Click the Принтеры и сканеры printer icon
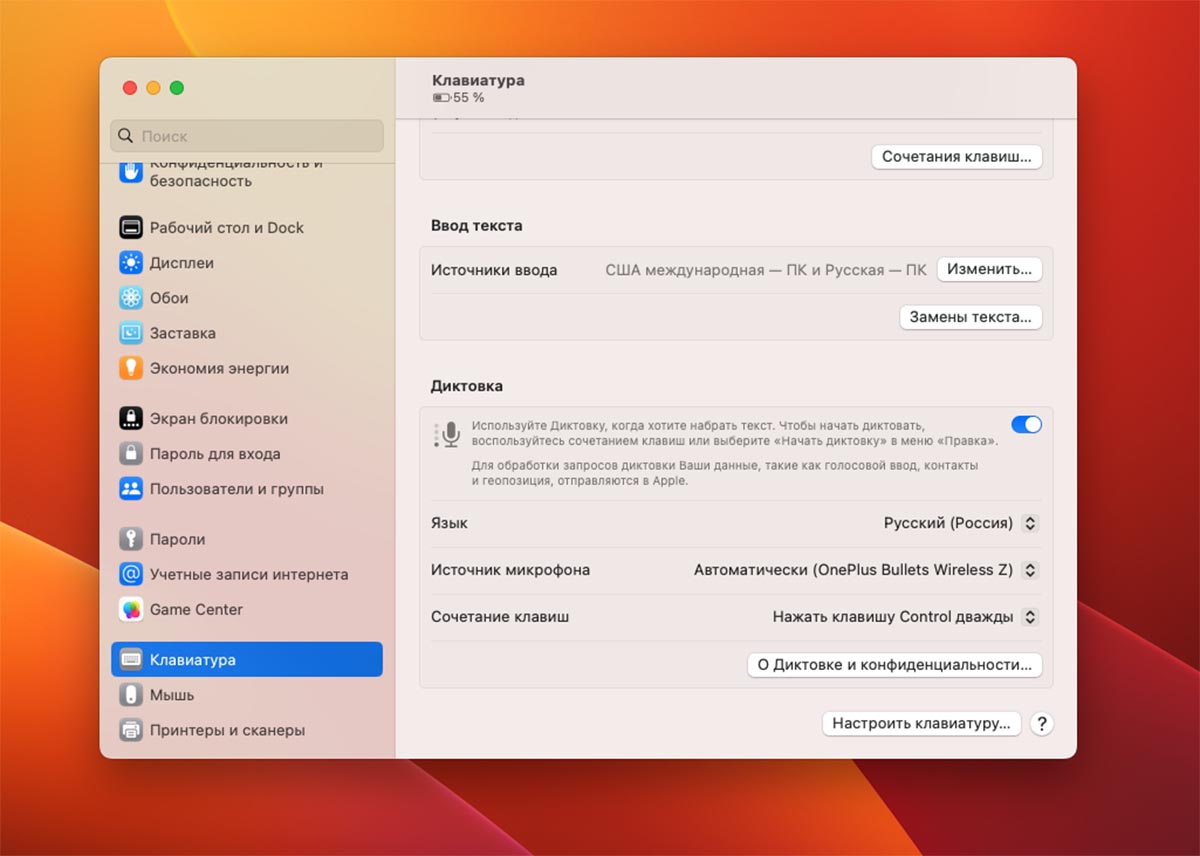Screen dimensions: 1200x856 coord(131,730)
